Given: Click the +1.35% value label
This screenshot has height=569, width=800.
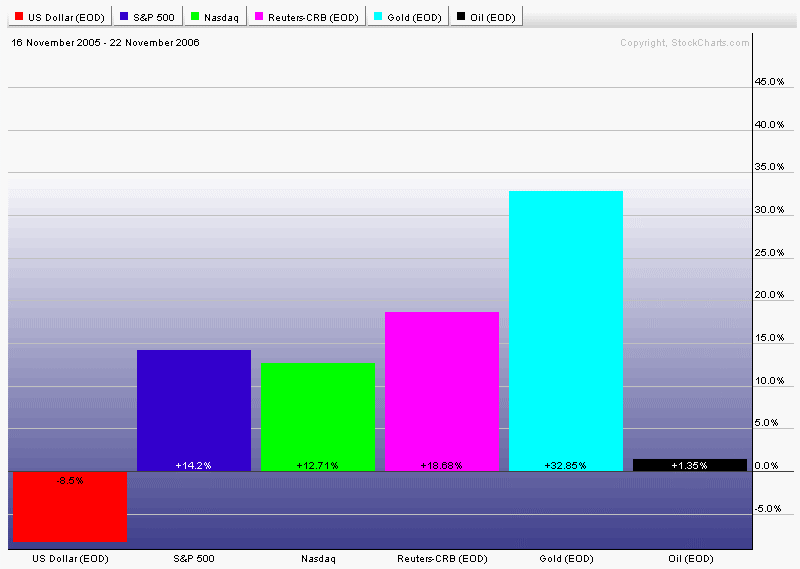Looking at the screenshot, I should (689, 465).
